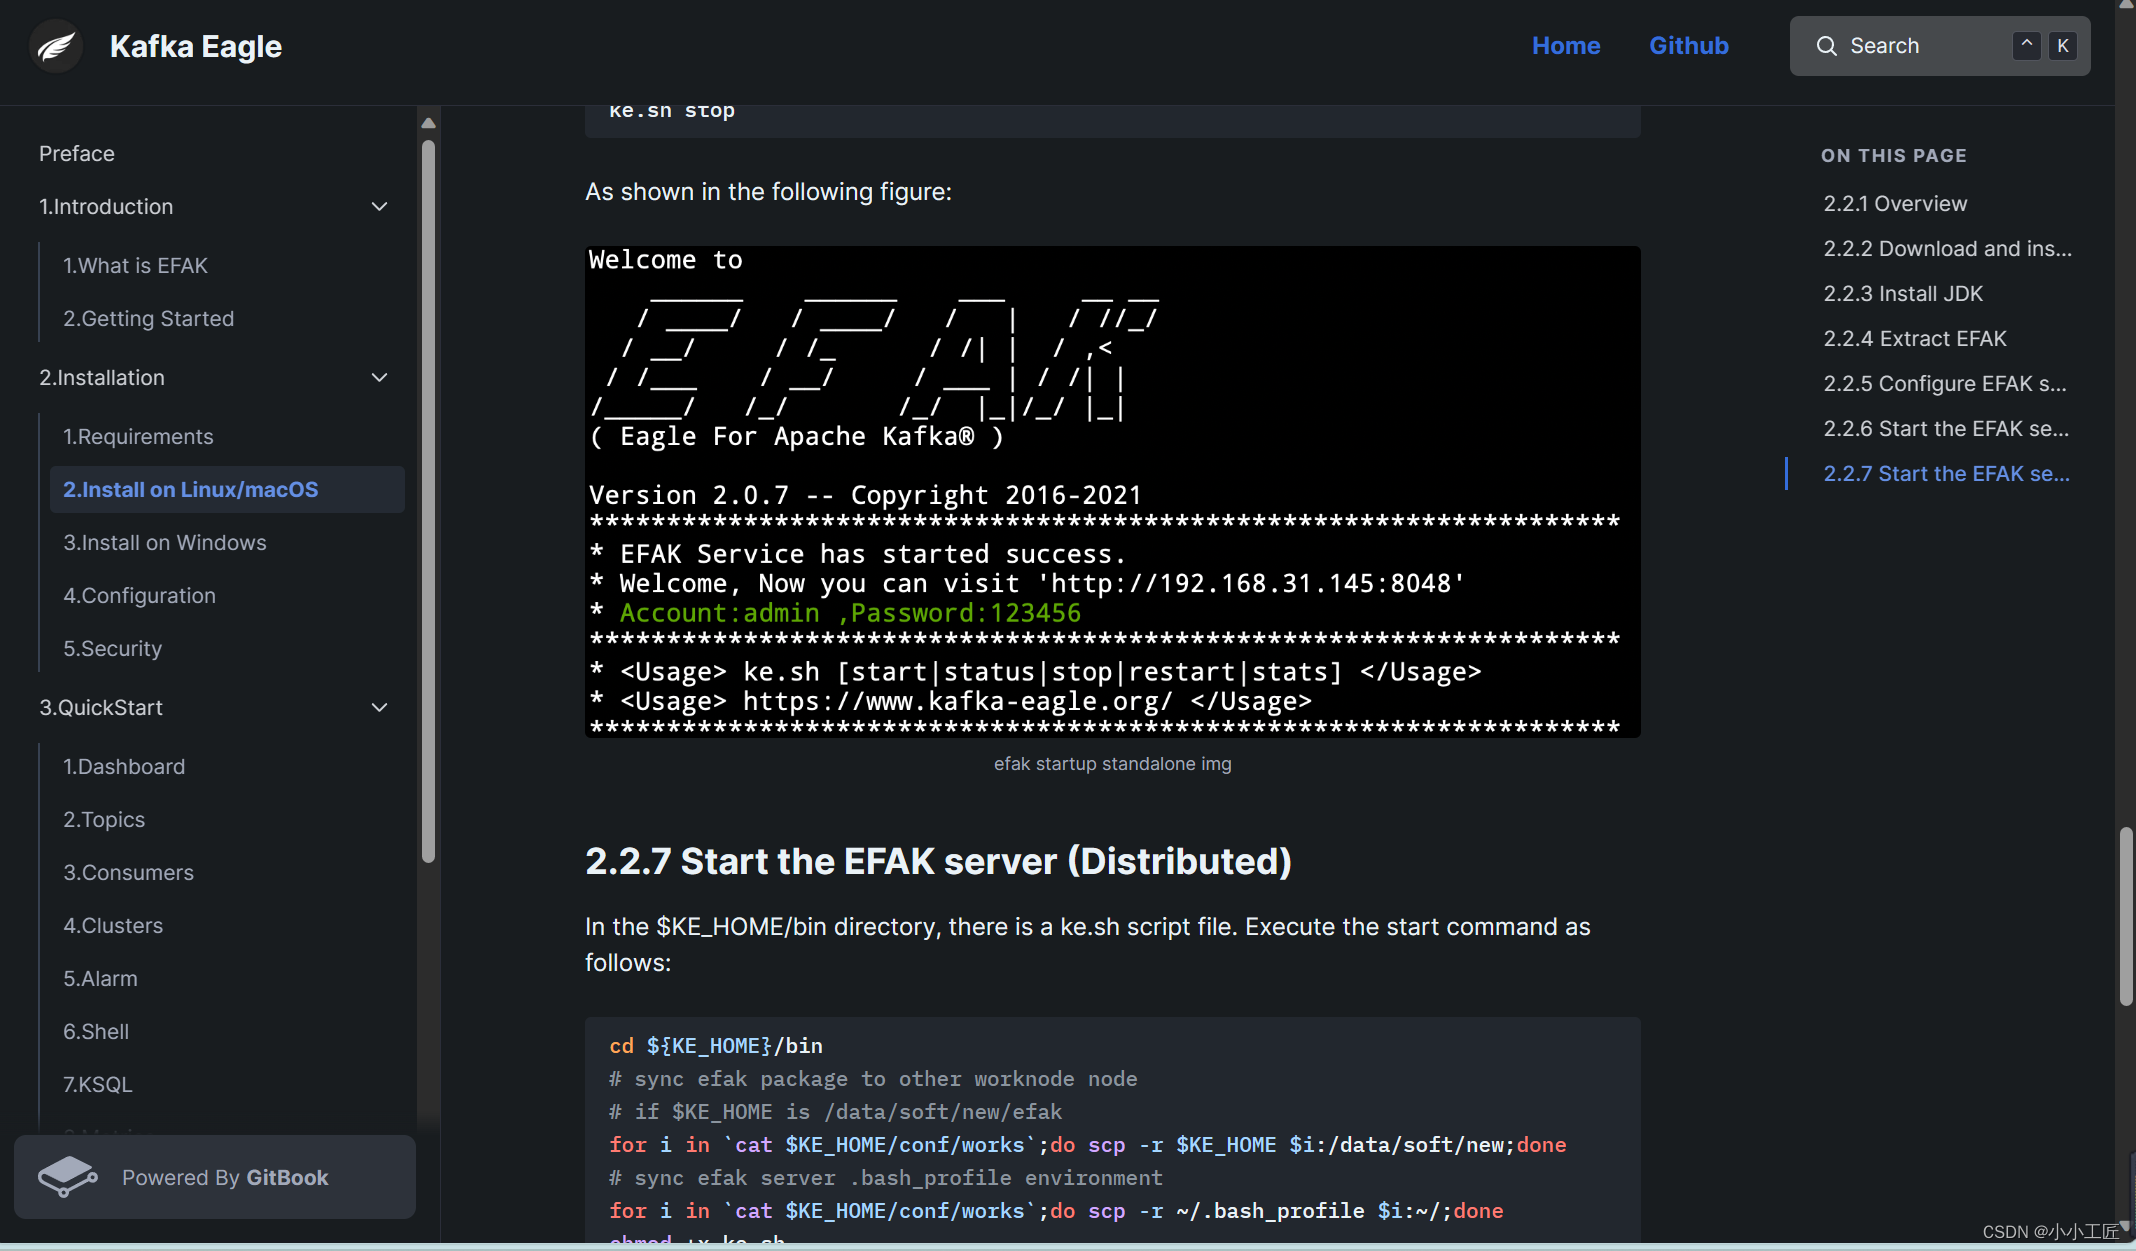Viewport: 2136px width, 1251px height.
Task: Go to 1.What is EFAK
Action: click(x=135, y=266)
